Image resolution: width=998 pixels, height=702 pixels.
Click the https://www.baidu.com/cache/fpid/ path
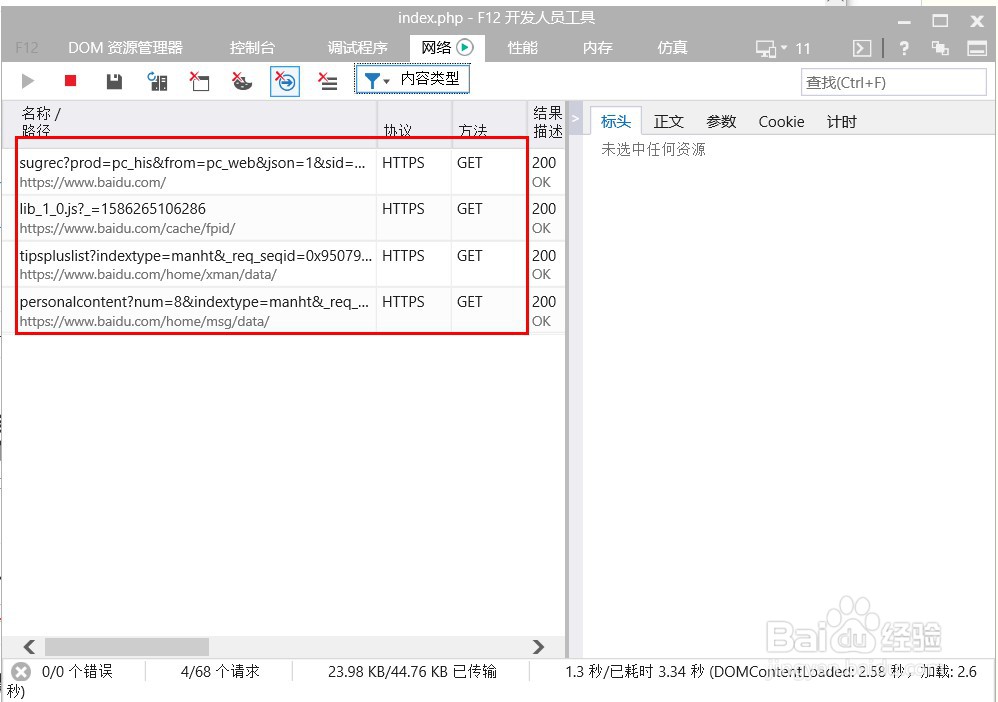[x=127, y=228]
